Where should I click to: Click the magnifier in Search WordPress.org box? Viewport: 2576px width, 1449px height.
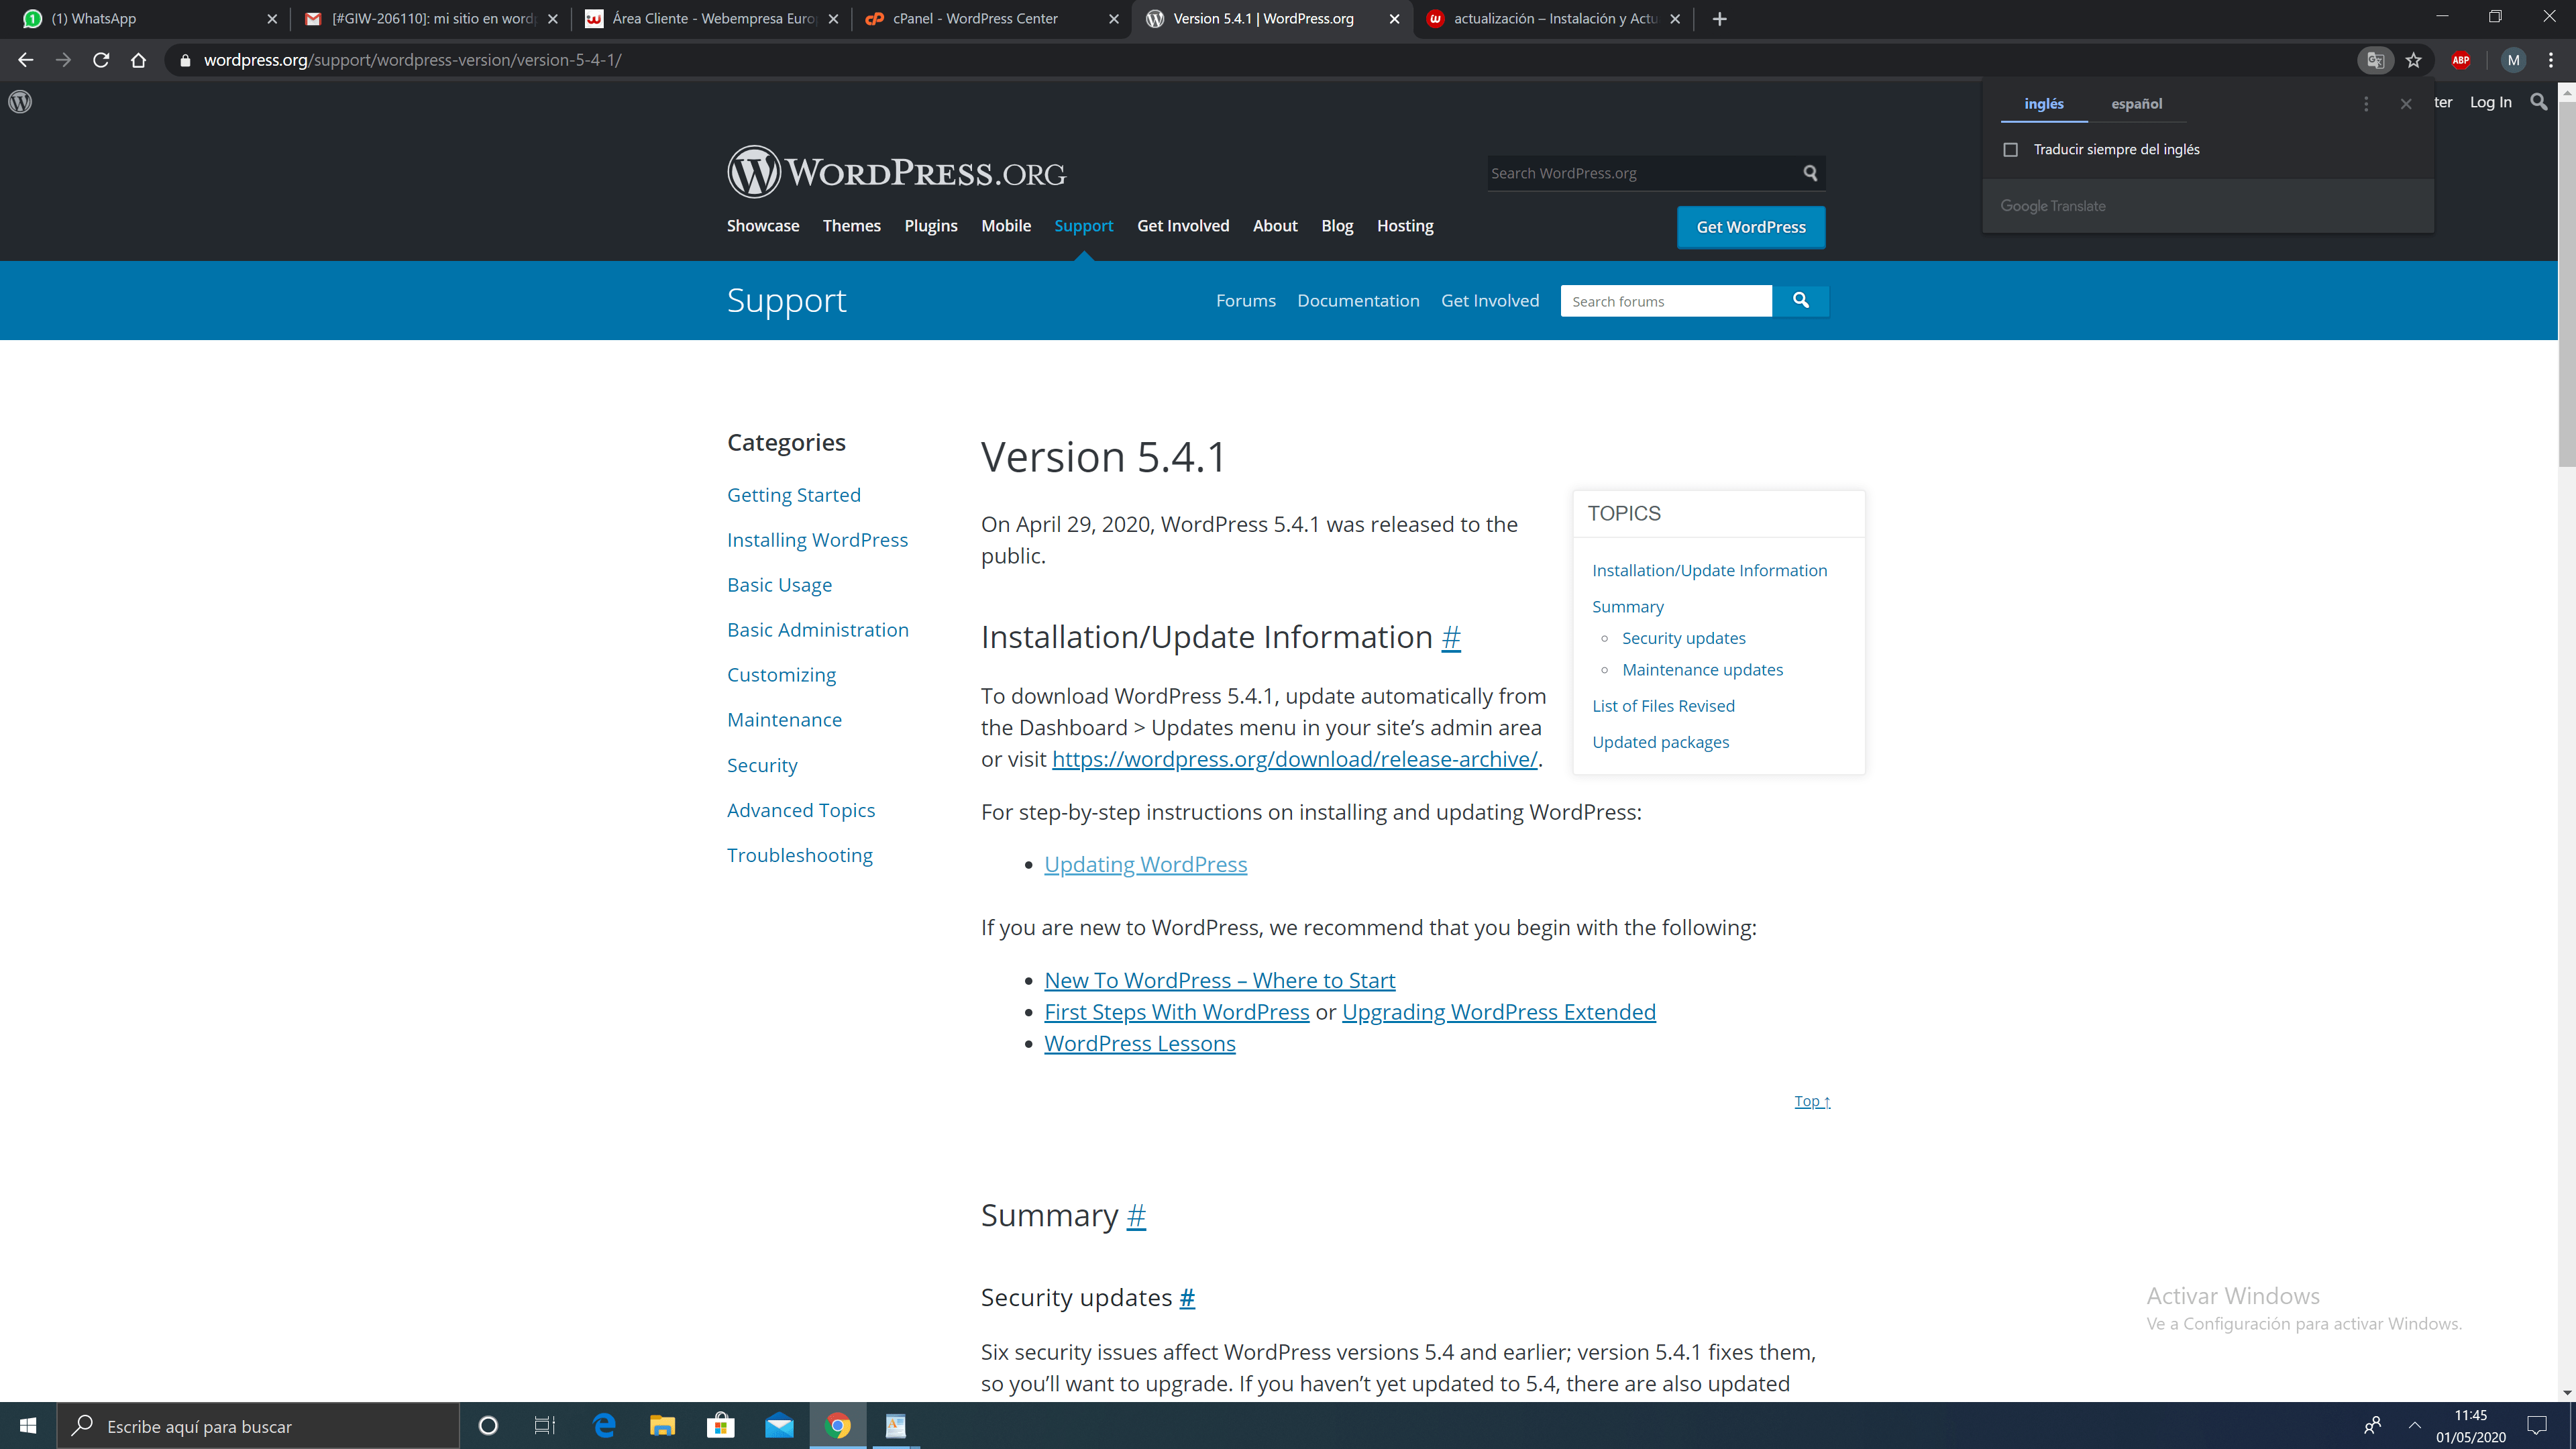pos(1810,173)
